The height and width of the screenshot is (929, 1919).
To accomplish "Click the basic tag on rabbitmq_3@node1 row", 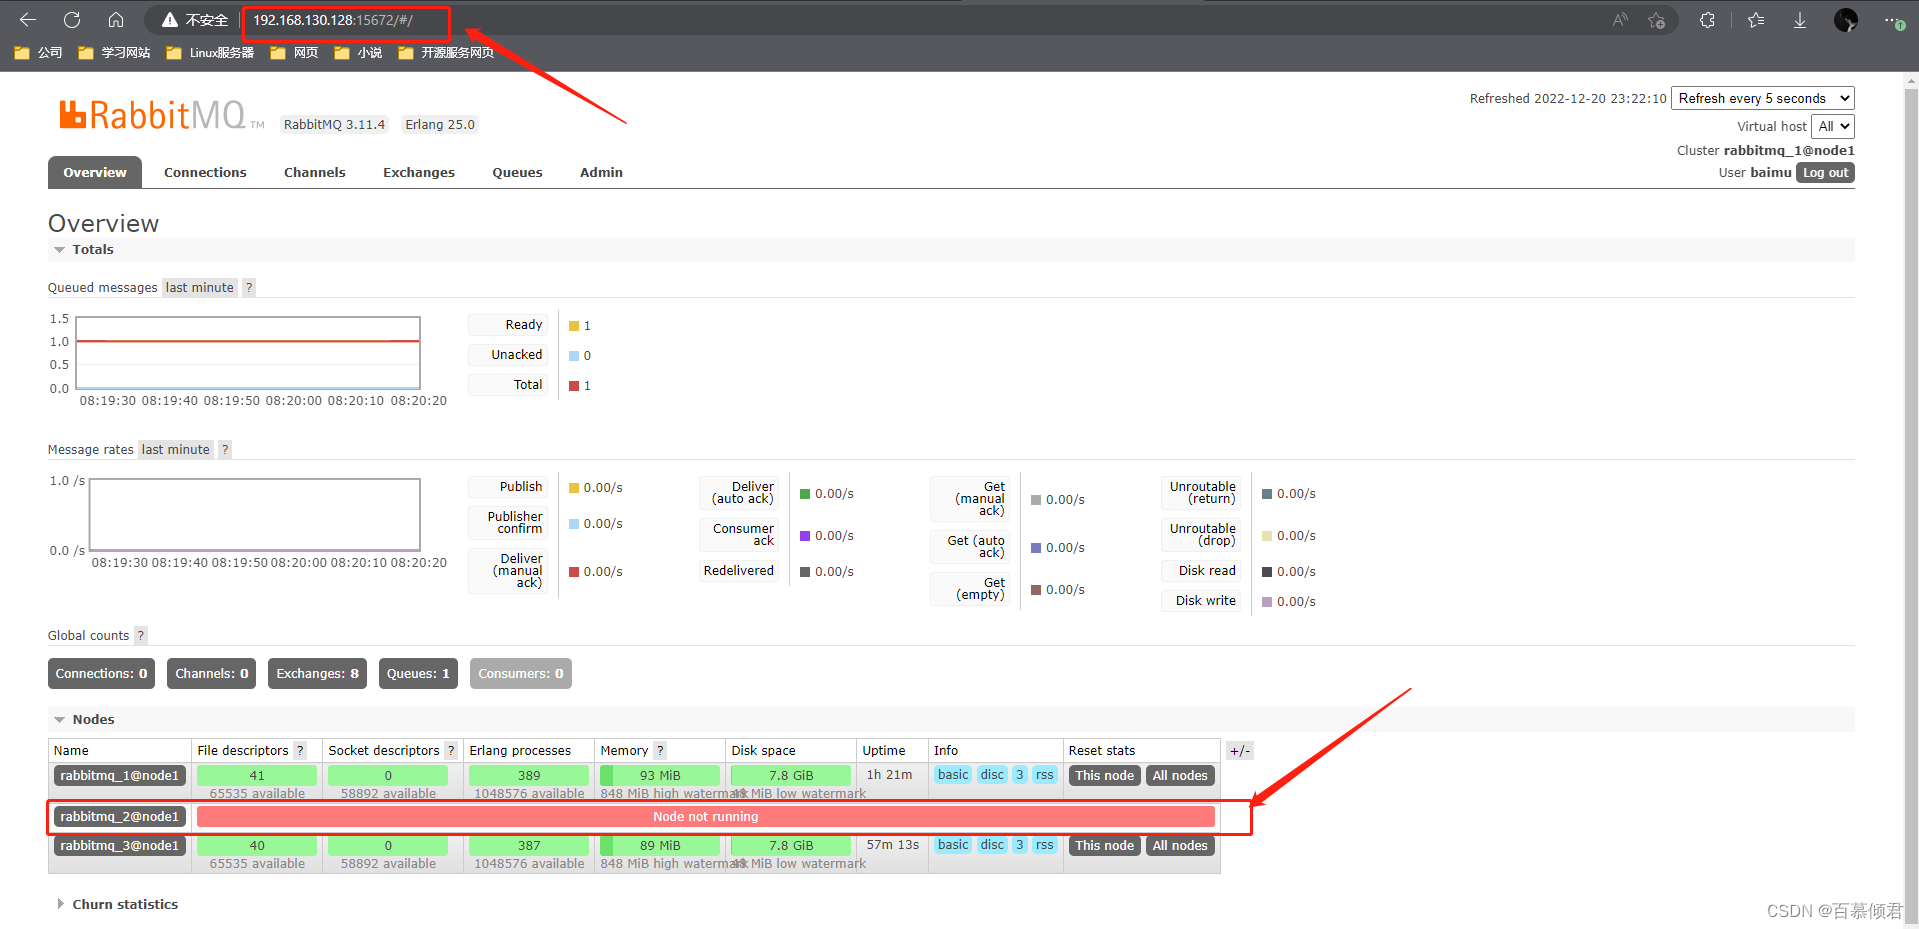I will coord(953,844).
